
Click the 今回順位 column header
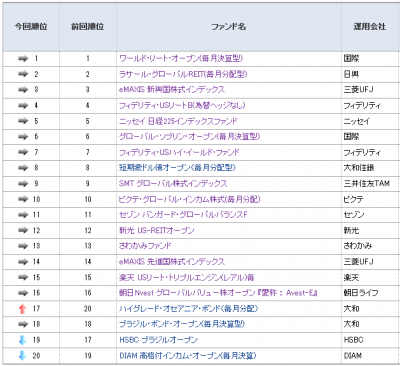coord(31,27)
